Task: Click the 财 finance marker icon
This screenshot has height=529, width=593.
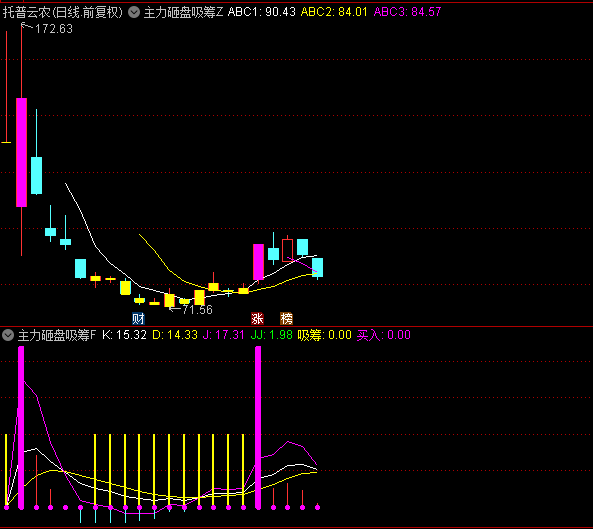Action: 138,318
